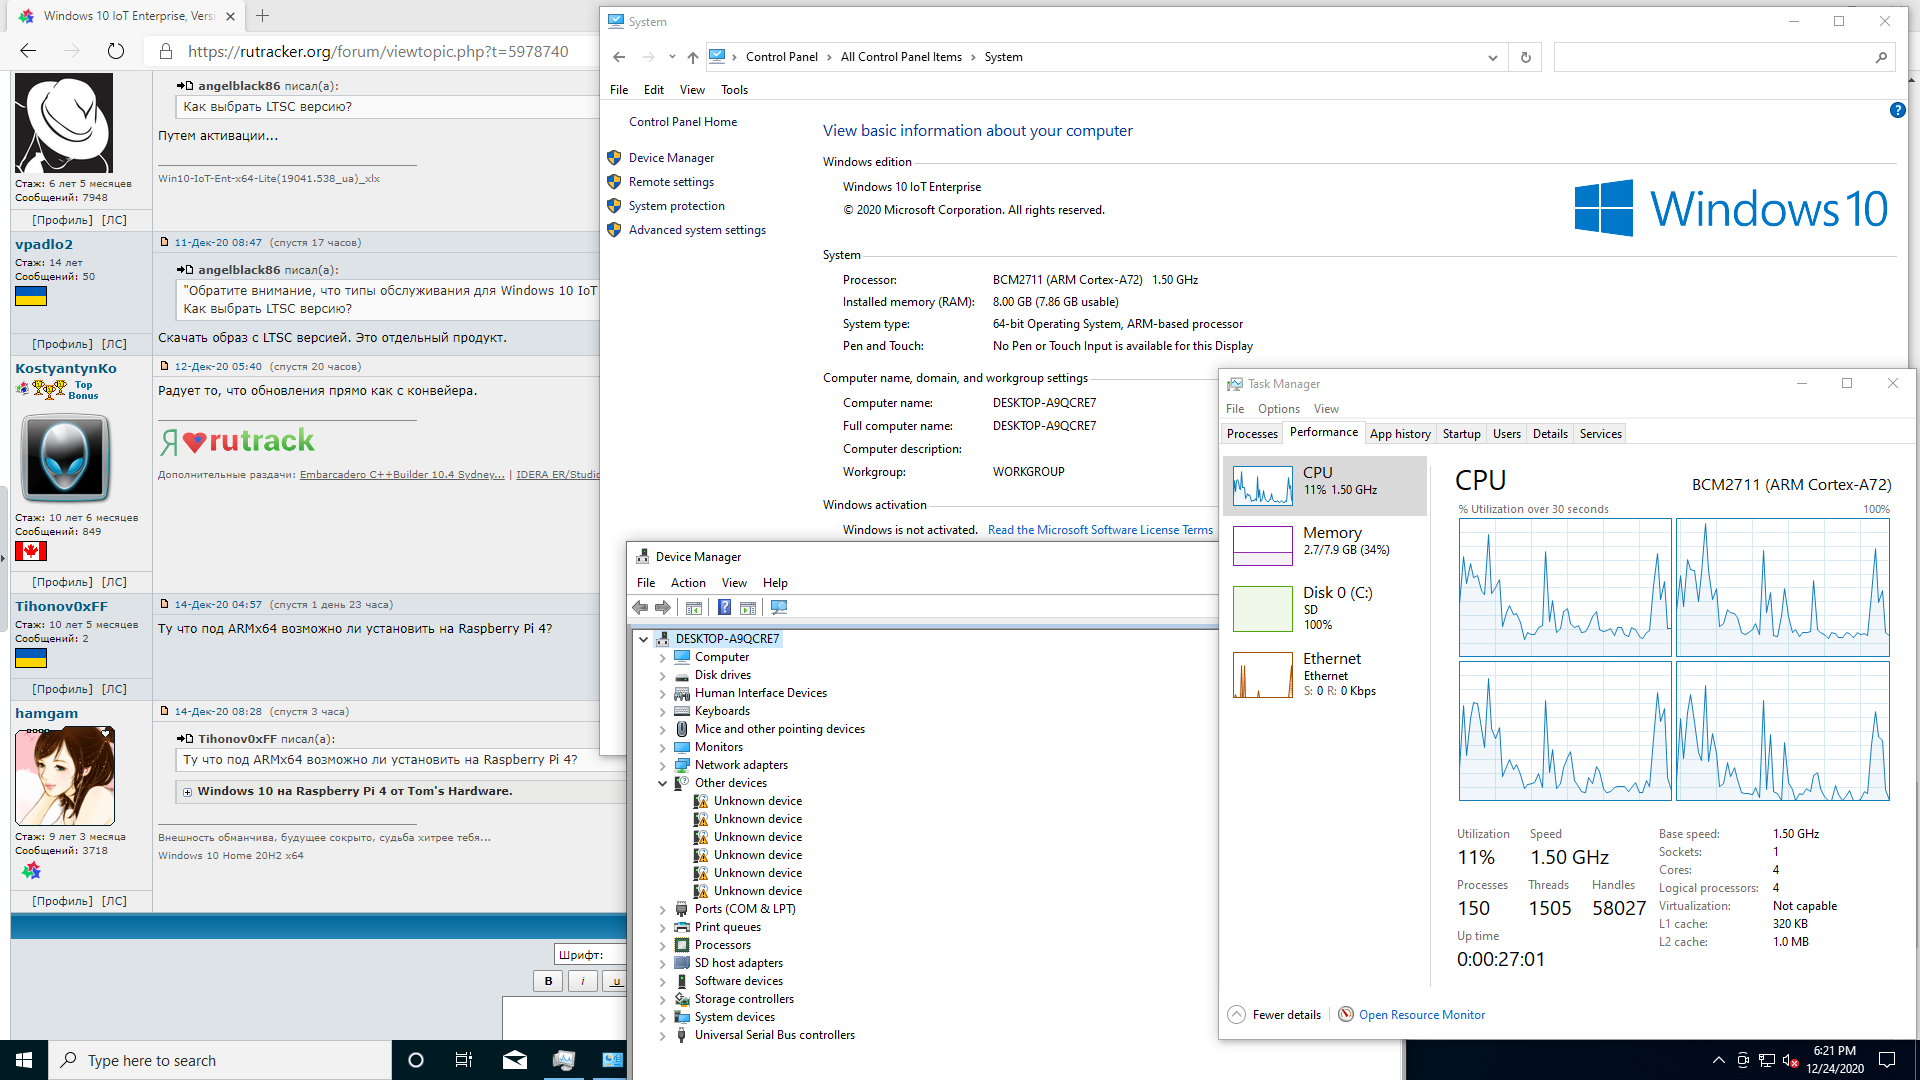Click search magnifier in System window
The height and width of the screenshot is (1080, 1920).
click(1881, 57)
